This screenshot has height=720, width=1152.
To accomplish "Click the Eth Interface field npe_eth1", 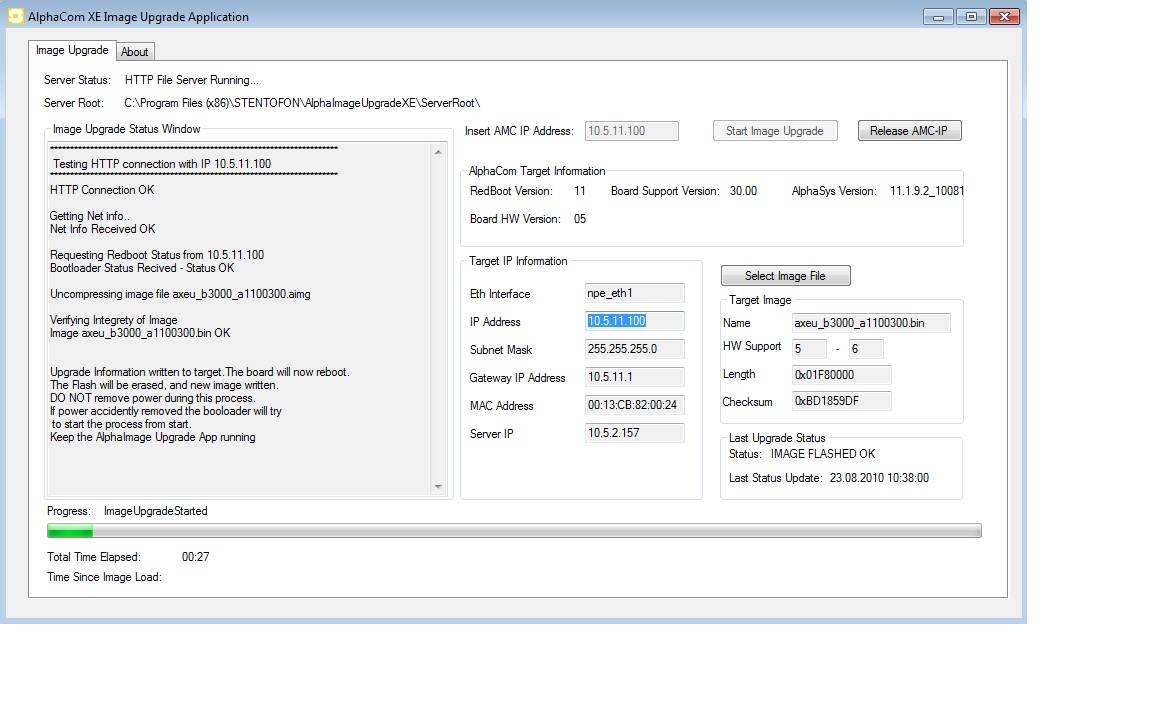I will coord(634,293).
